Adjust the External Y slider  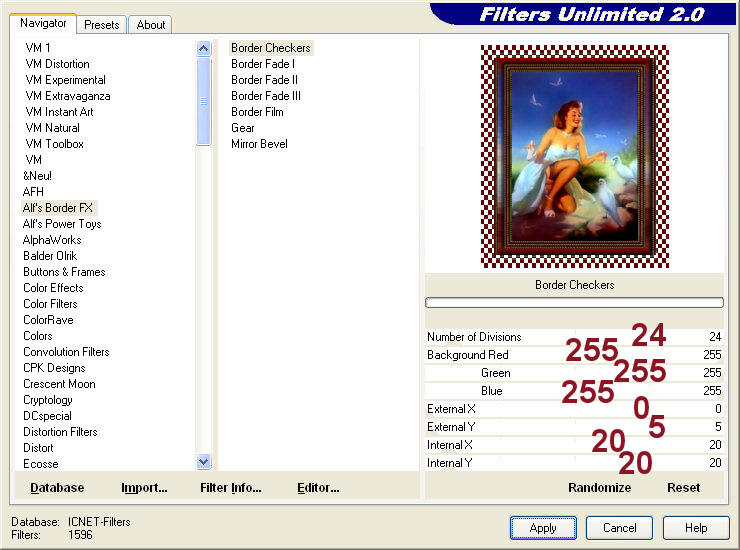point(574,426)
